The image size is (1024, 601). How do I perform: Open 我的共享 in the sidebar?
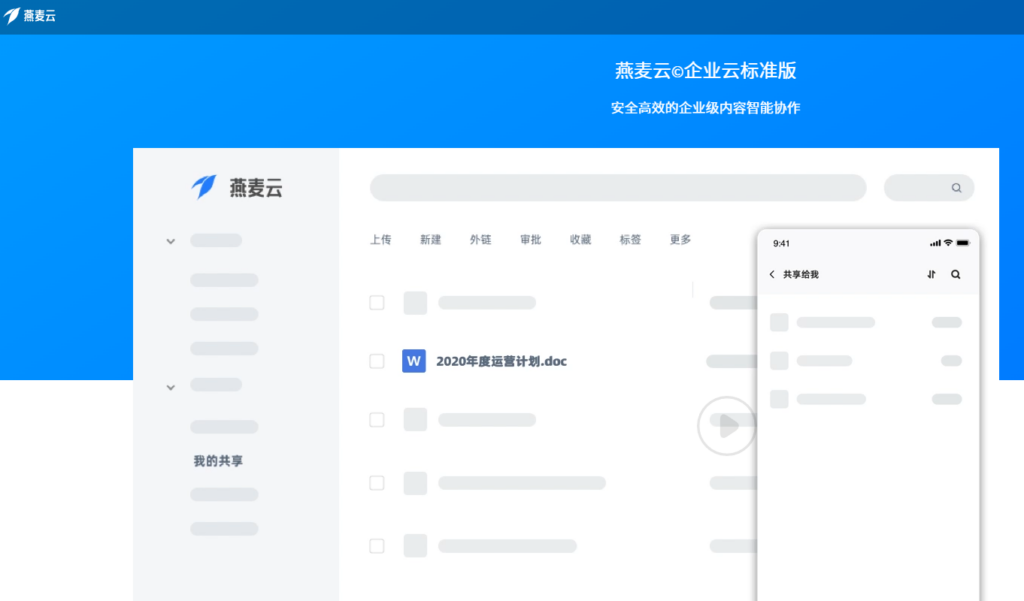[218, 461]
